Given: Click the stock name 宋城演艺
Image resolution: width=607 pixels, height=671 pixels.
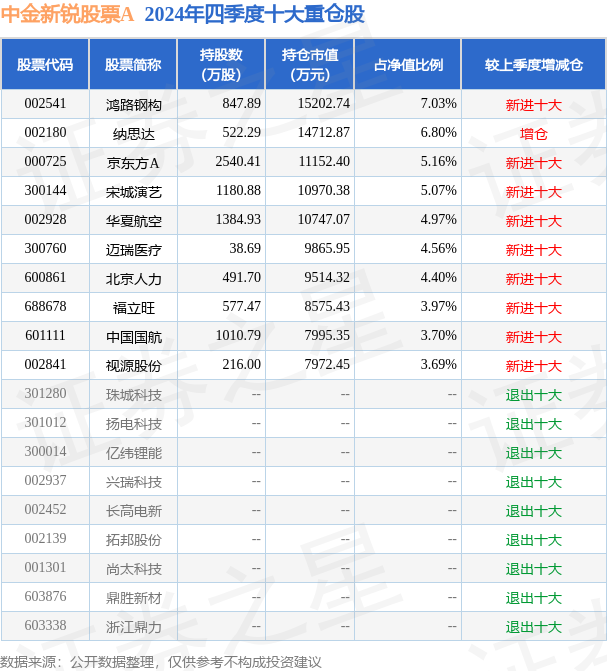Looking at the screenshot, I should point(134,192).
